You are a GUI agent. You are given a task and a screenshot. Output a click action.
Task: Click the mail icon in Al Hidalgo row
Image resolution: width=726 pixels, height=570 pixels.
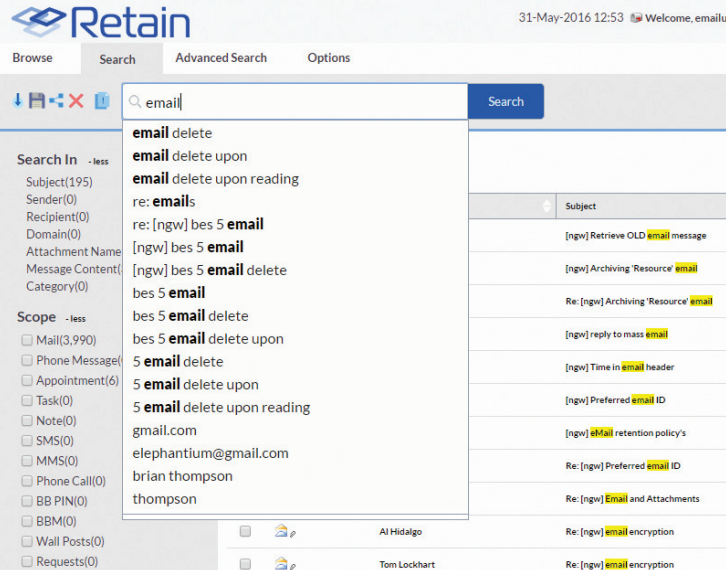[281, 531]
